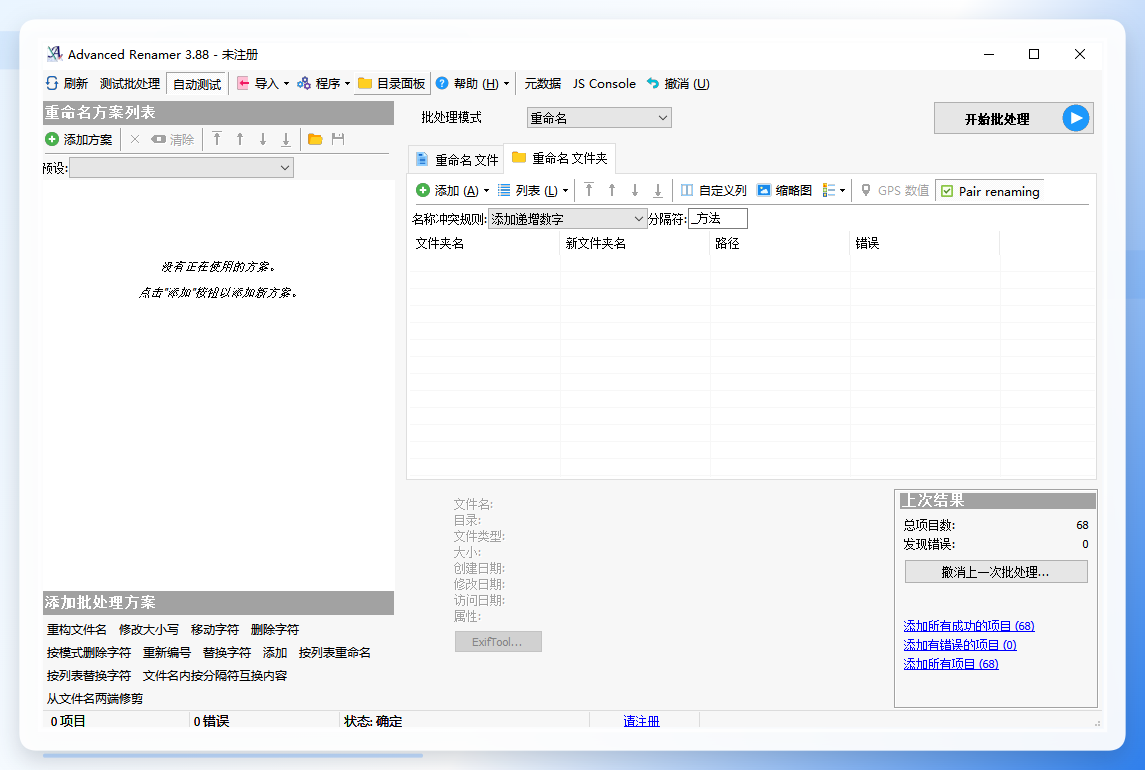
Task: Add 替换字符 method
Action: pyautogui.click(x=226, y=653)
